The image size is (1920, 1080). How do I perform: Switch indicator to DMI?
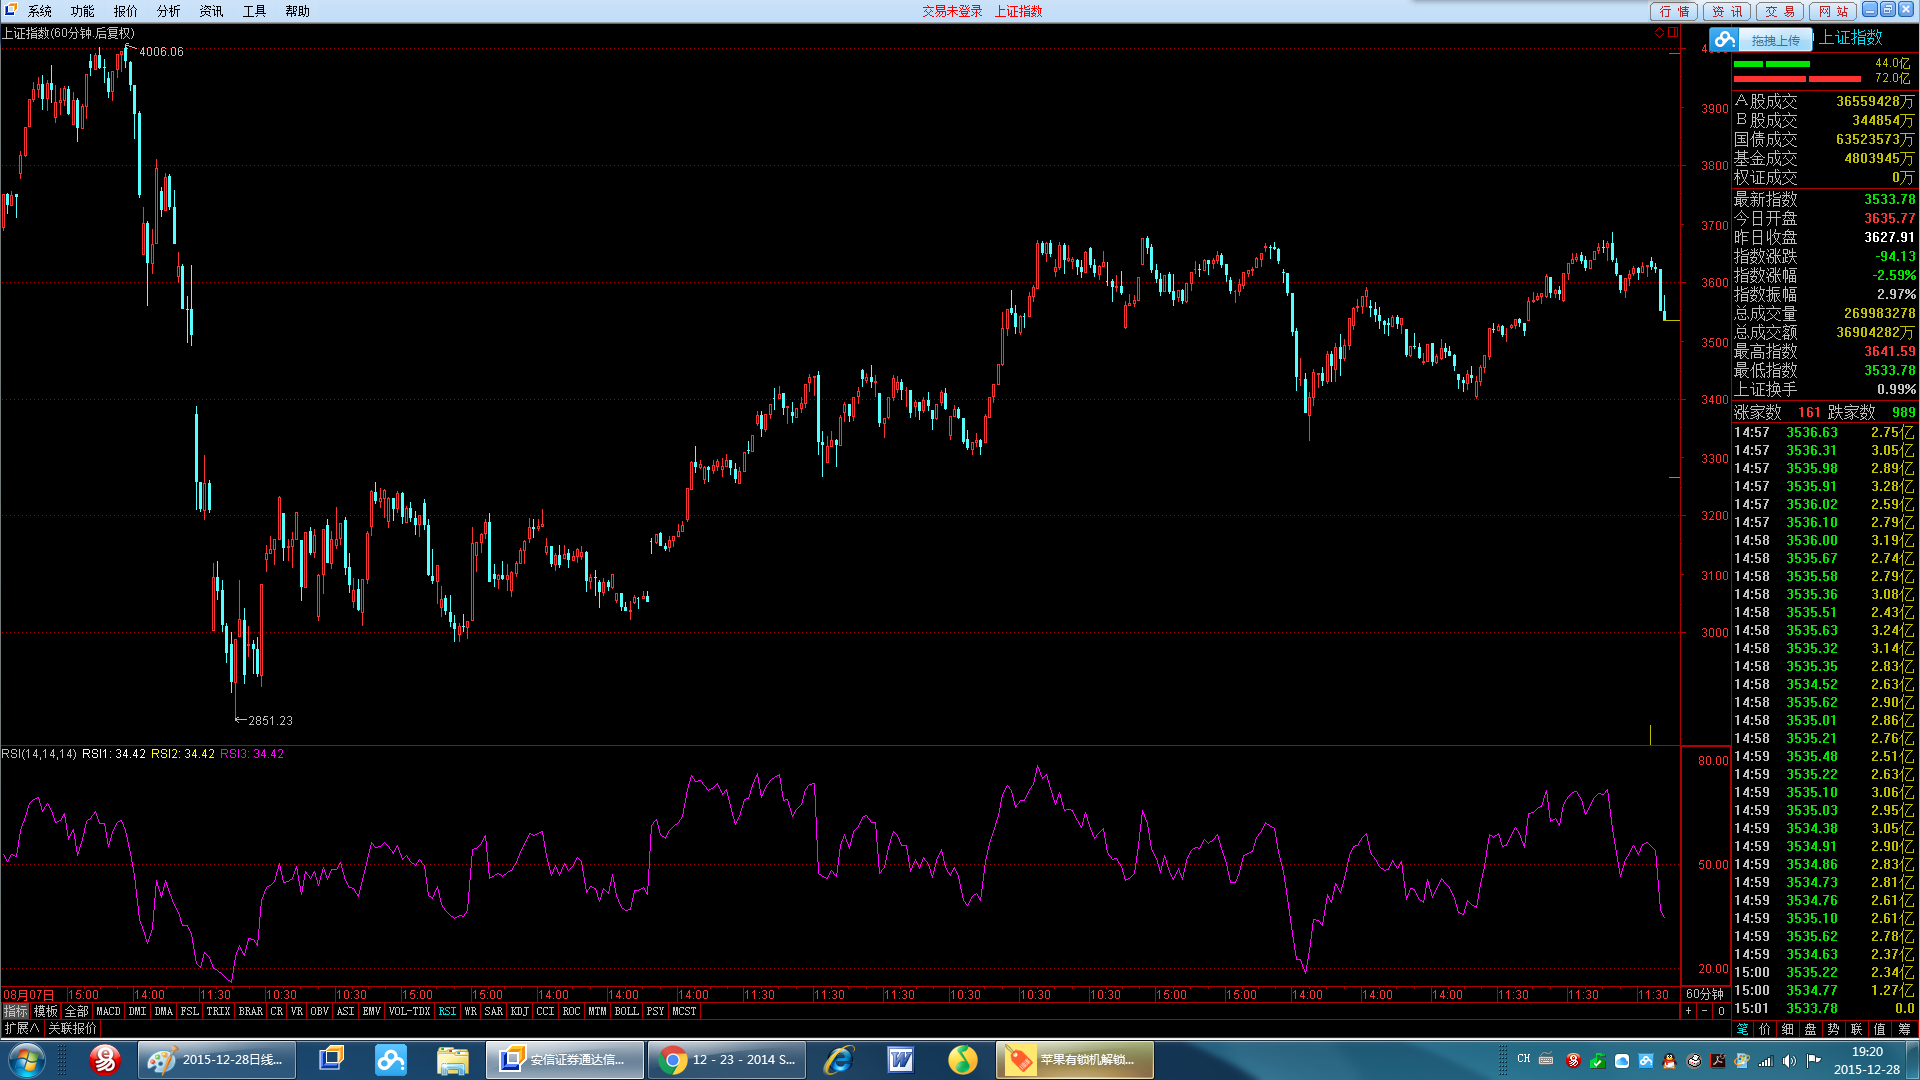[x=138, y=1011]
